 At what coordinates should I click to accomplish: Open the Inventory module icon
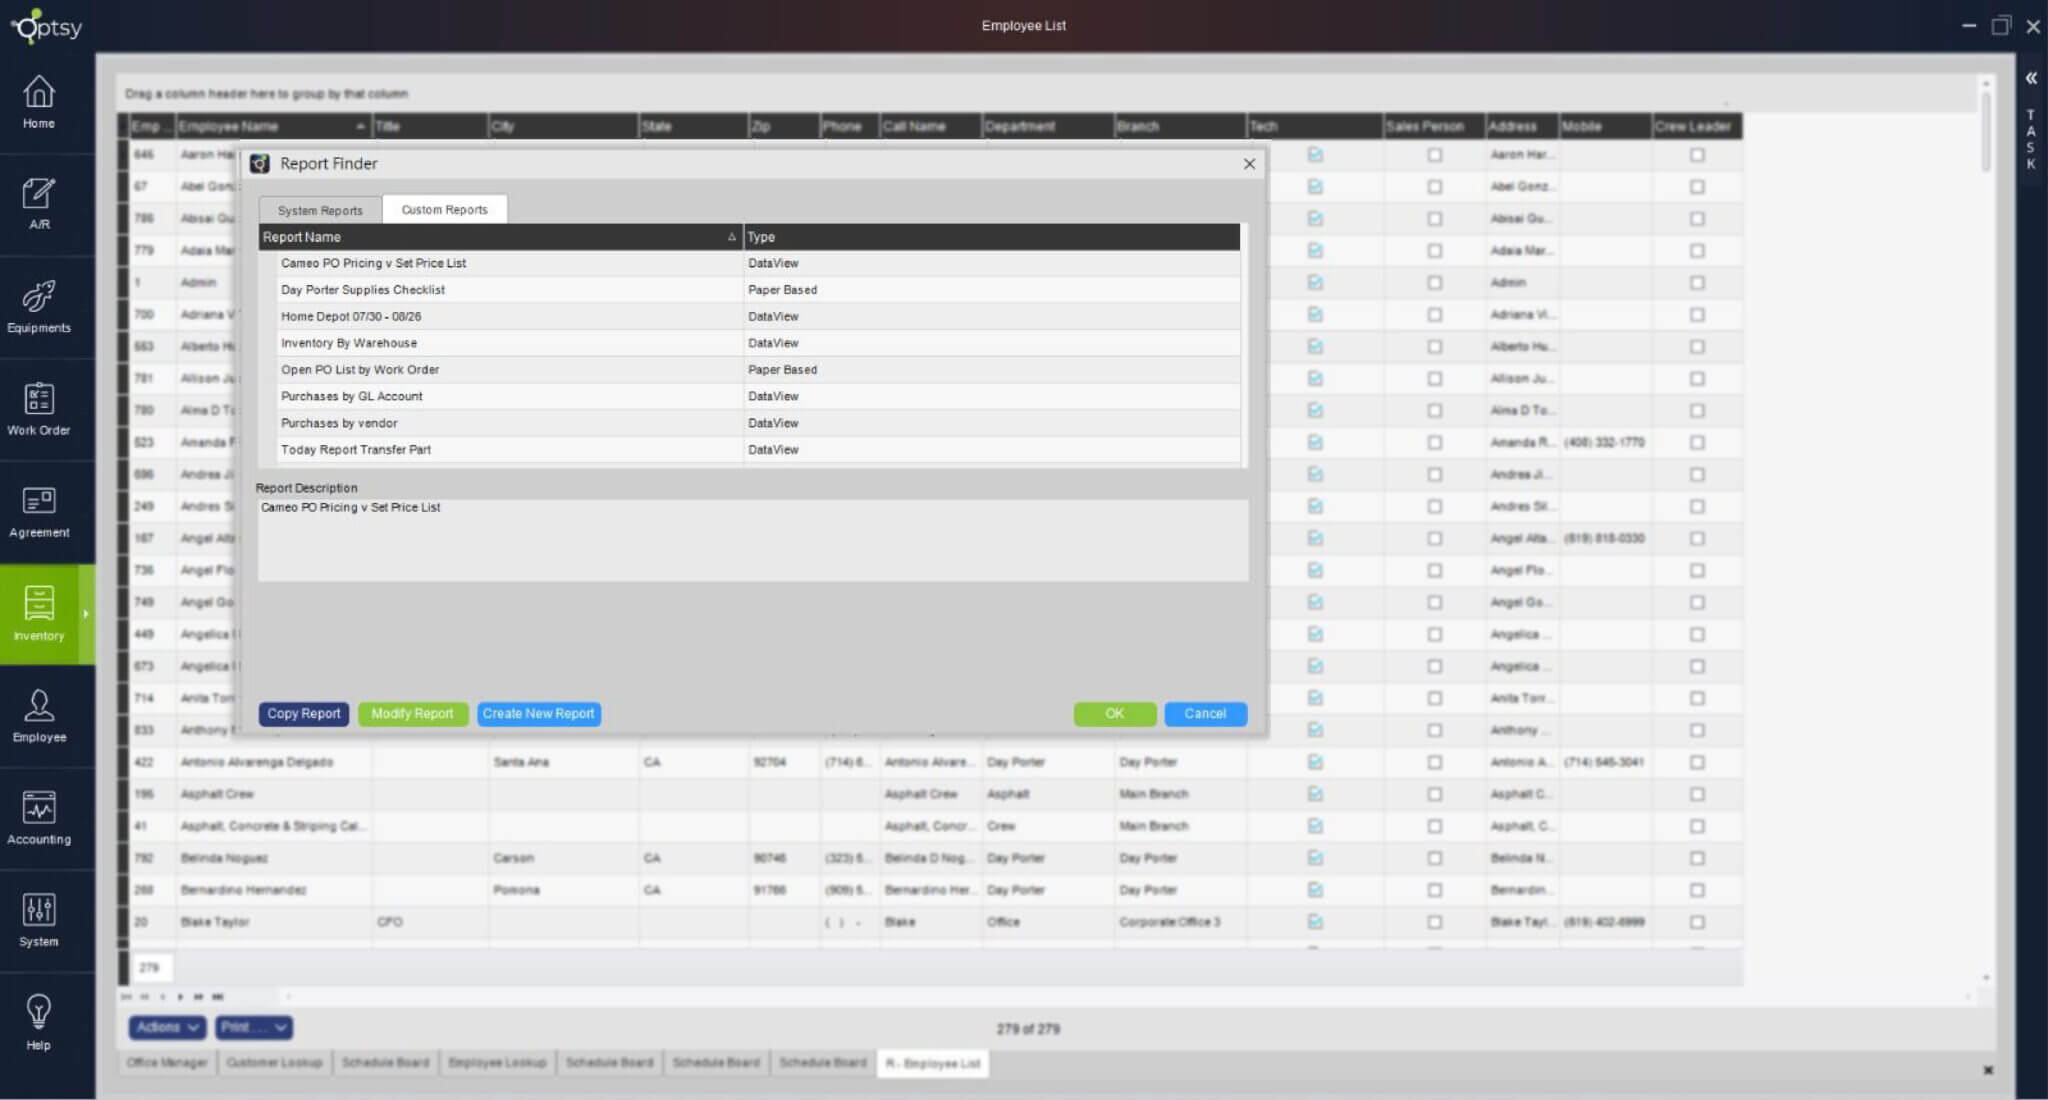[39, 613]
